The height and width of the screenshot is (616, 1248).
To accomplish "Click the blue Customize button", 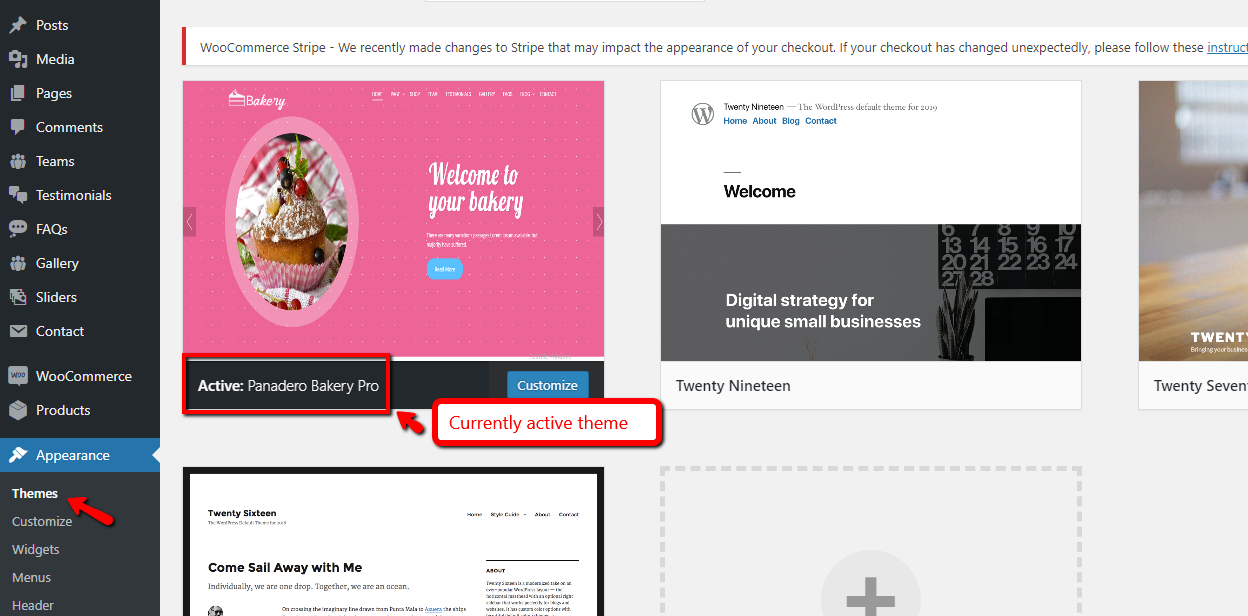I will point(547,385).
